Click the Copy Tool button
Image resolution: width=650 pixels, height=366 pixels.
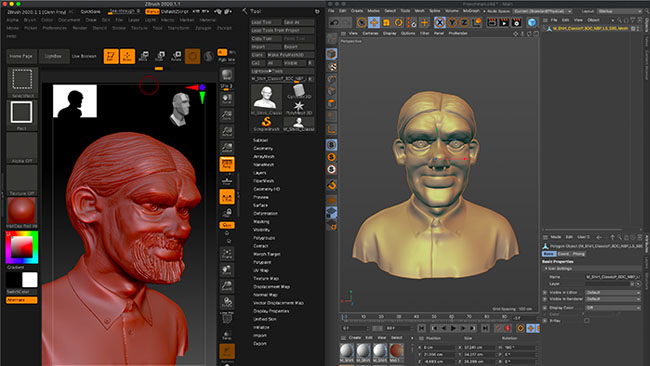coord(266,39)
